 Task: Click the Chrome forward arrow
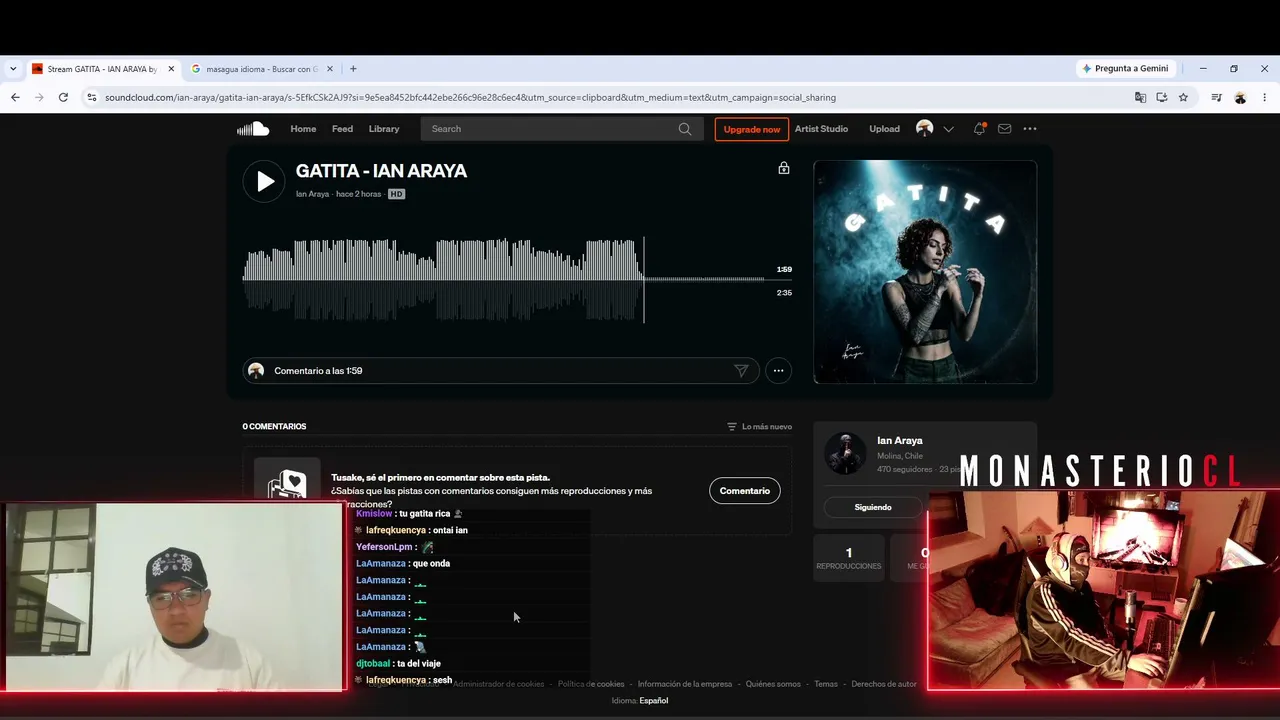(x=39, y=97)
